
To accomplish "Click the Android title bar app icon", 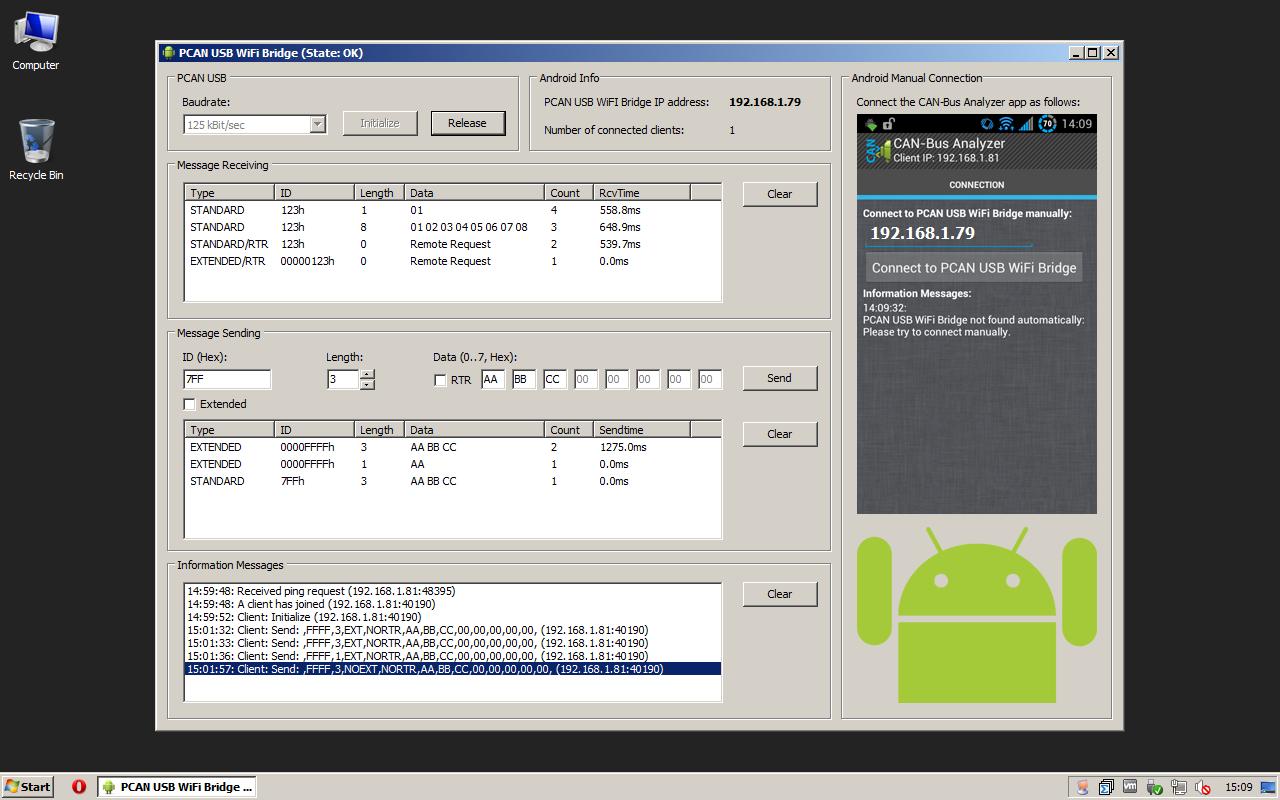I will 168,53.
